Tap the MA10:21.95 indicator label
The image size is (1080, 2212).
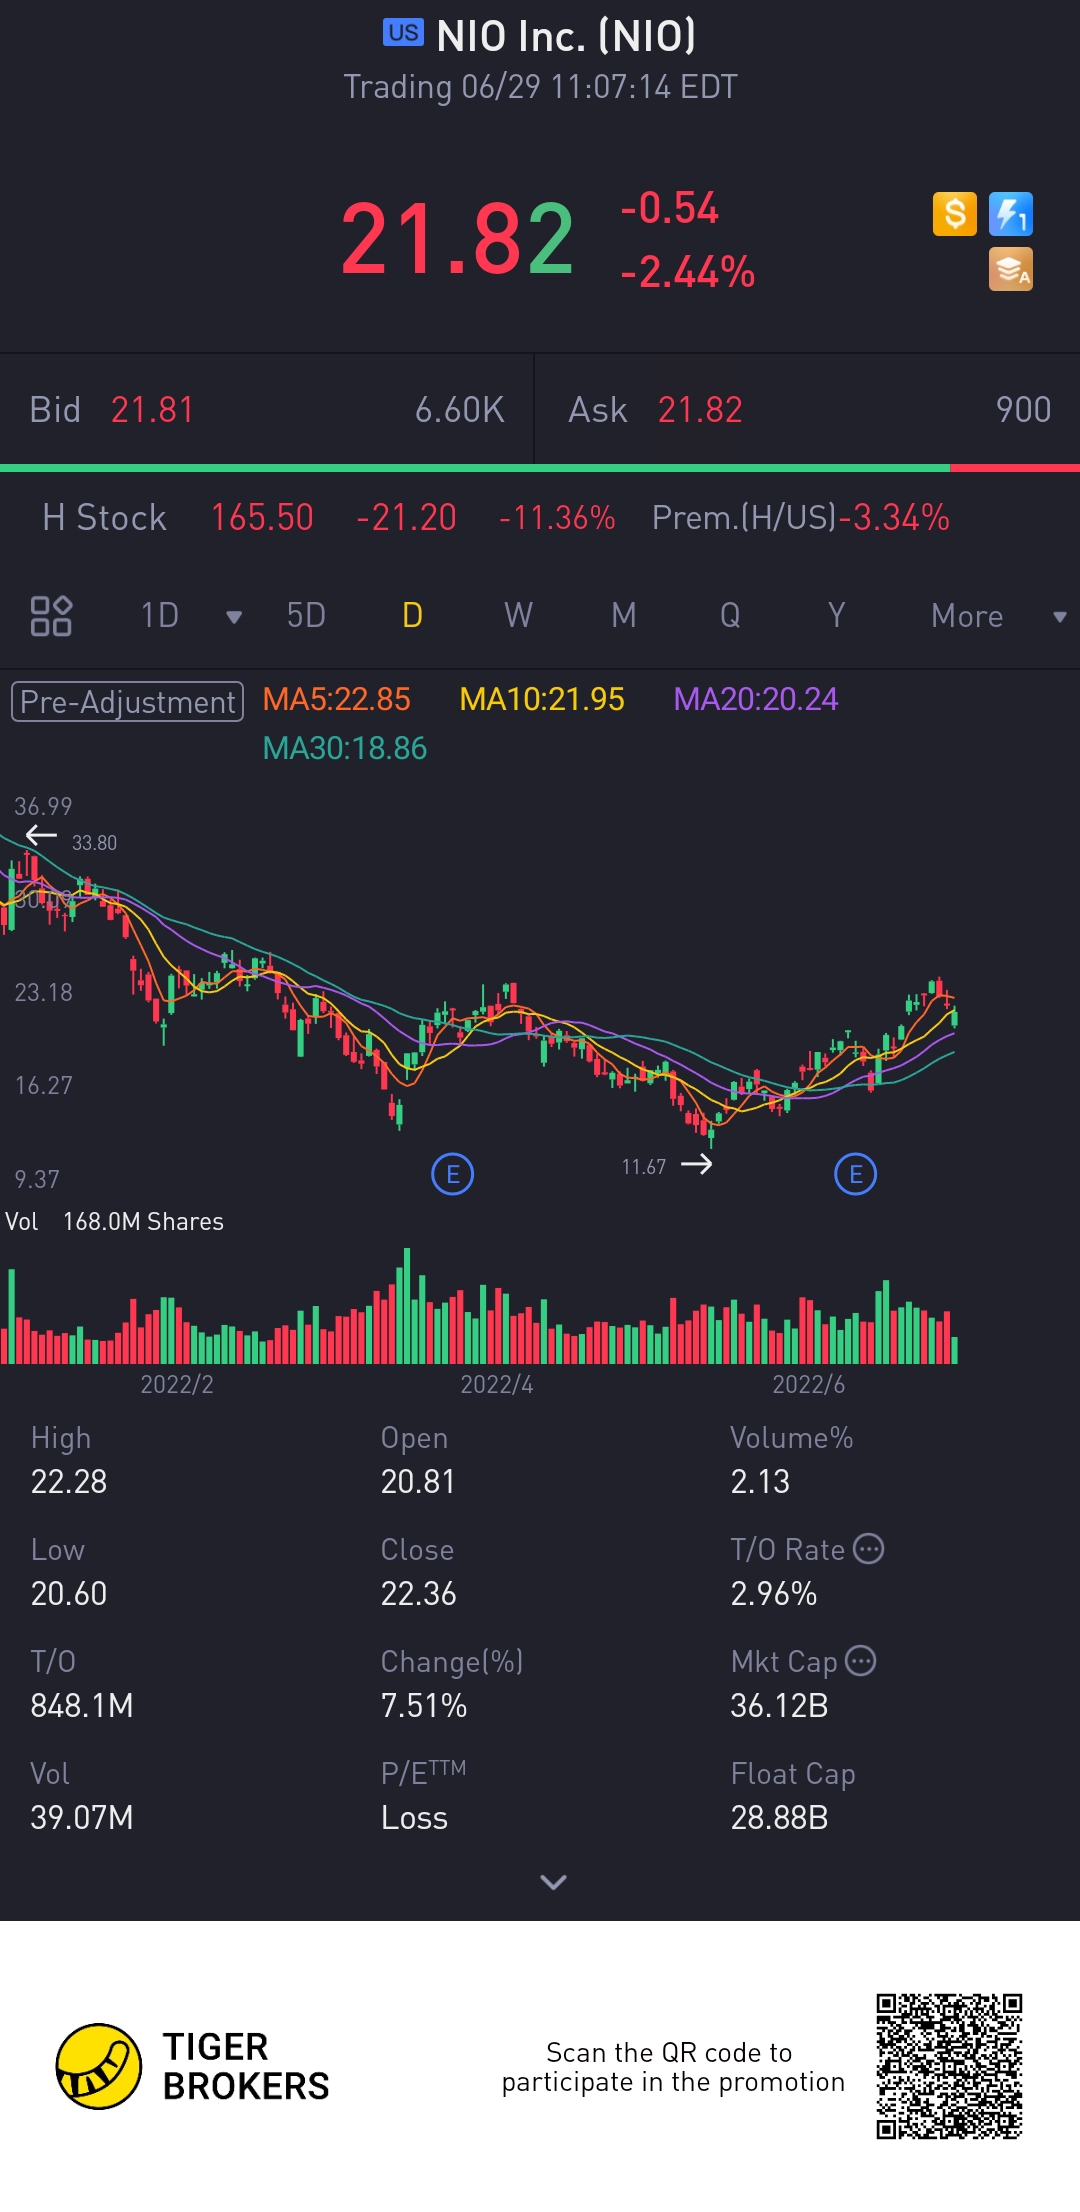tap(542, 699)
